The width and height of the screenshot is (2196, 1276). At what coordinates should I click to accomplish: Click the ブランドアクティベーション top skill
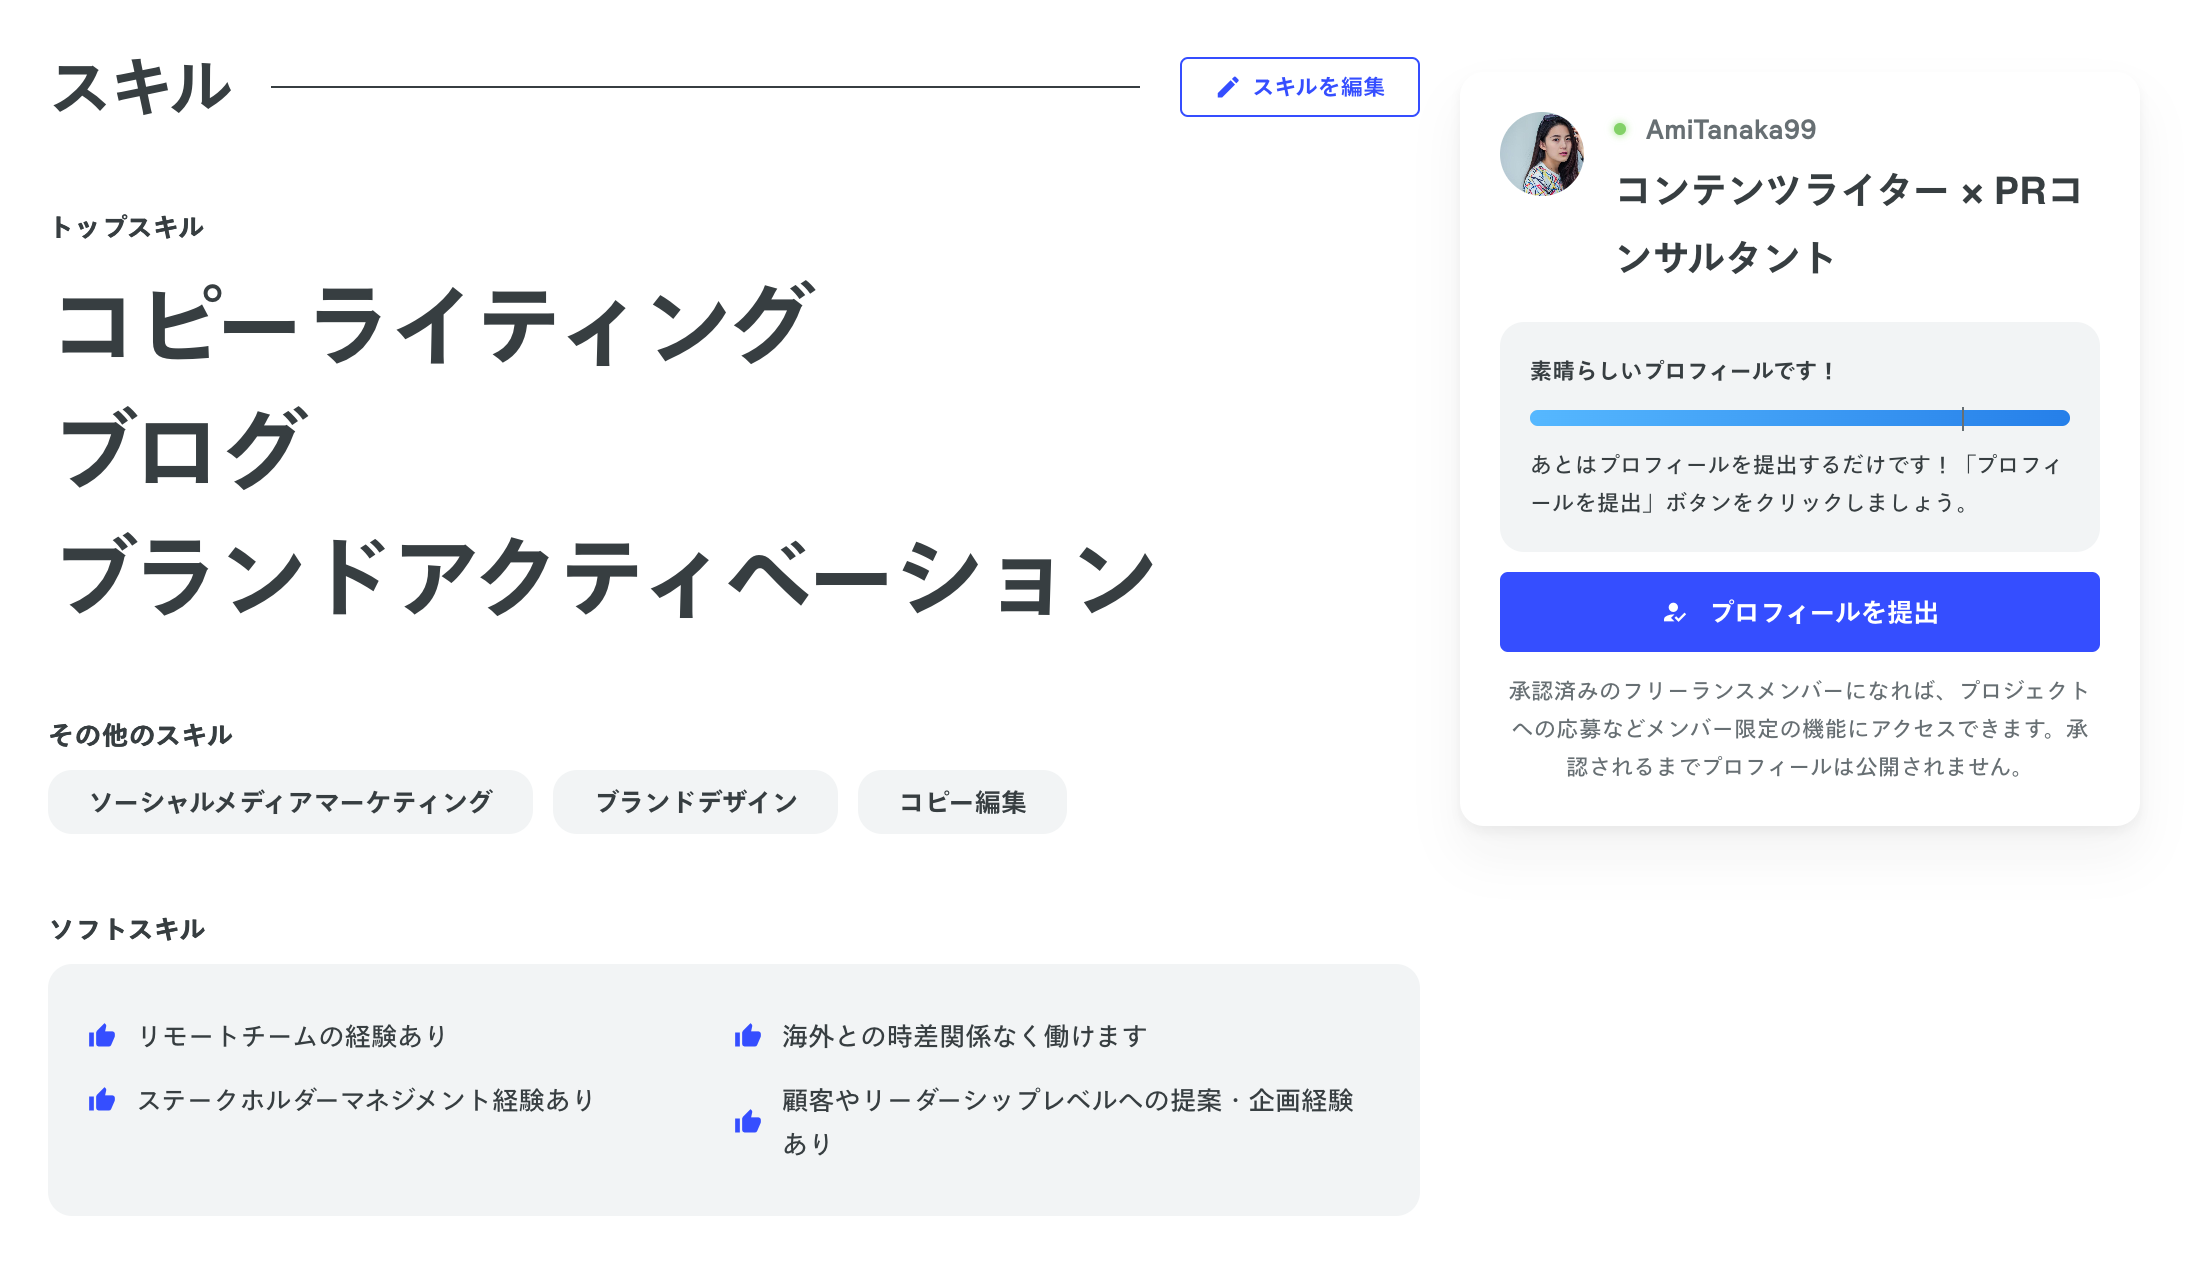point(606,577)
